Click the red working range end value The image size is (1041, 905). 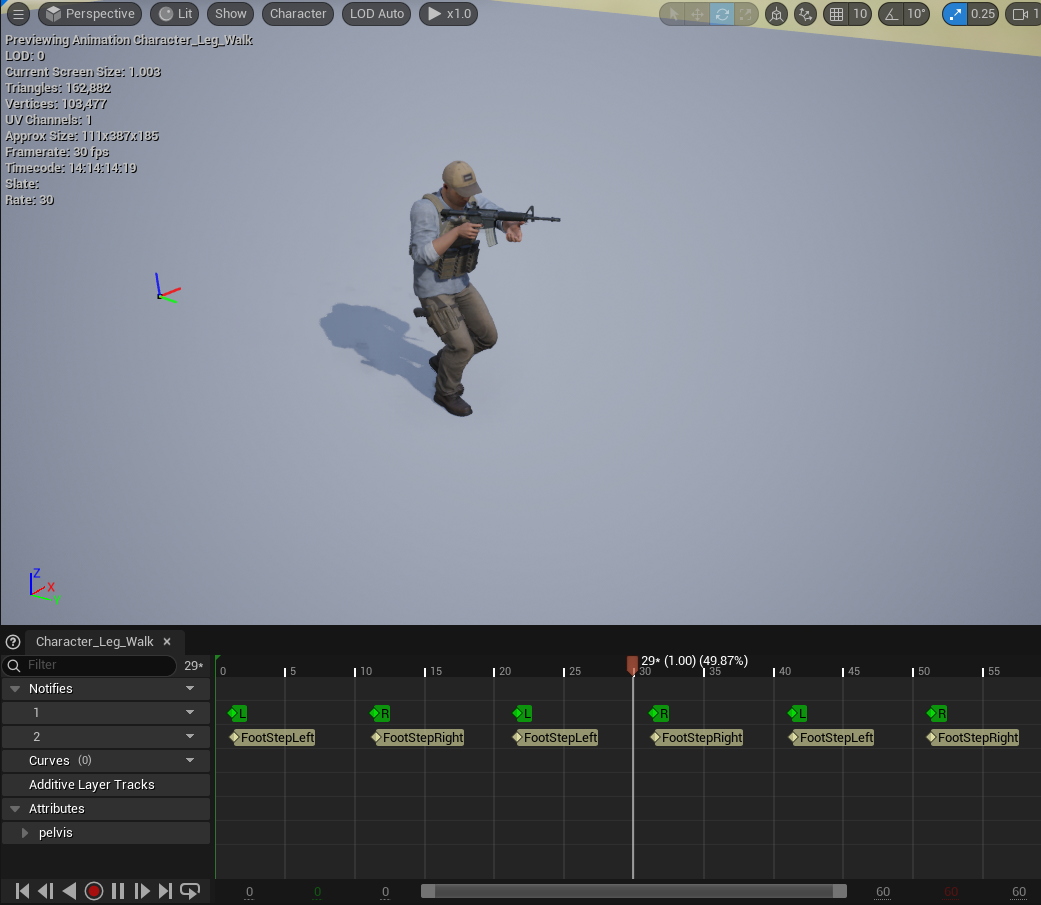pyautogui.click(x=951, y=892)
